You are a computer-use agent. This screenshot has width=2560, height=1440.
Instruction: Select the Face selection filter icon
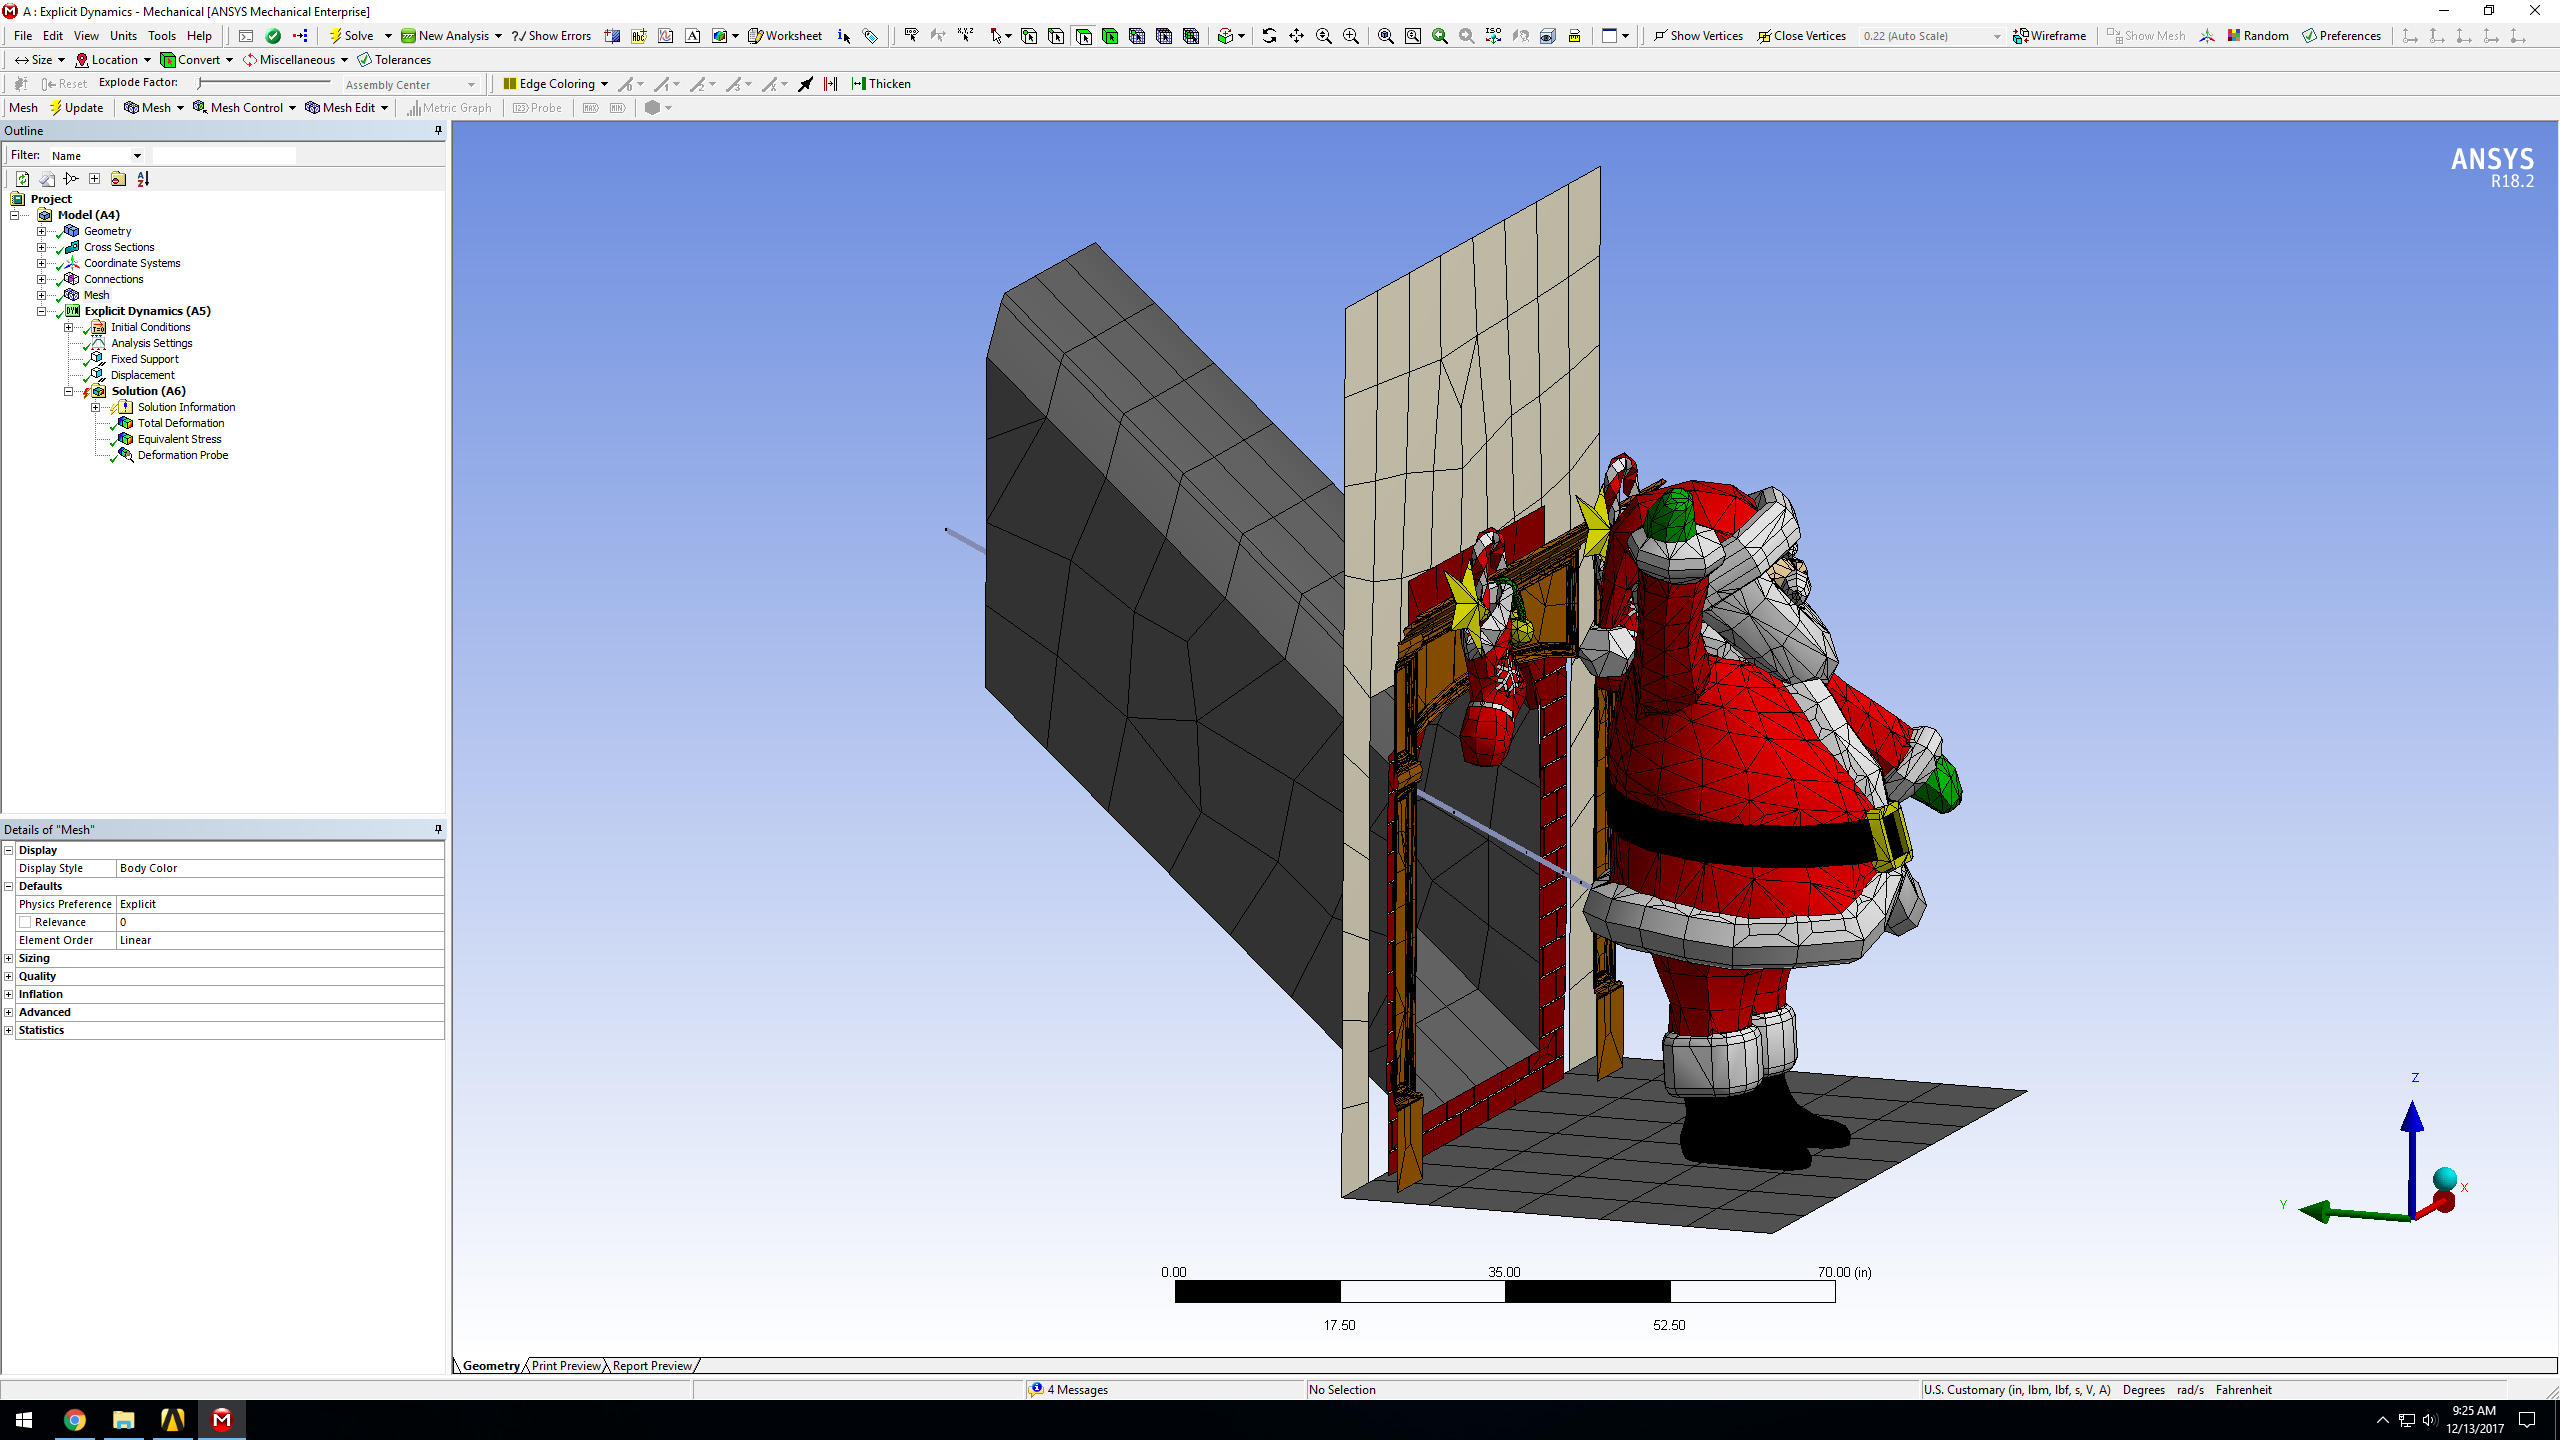coord(1083,35)
